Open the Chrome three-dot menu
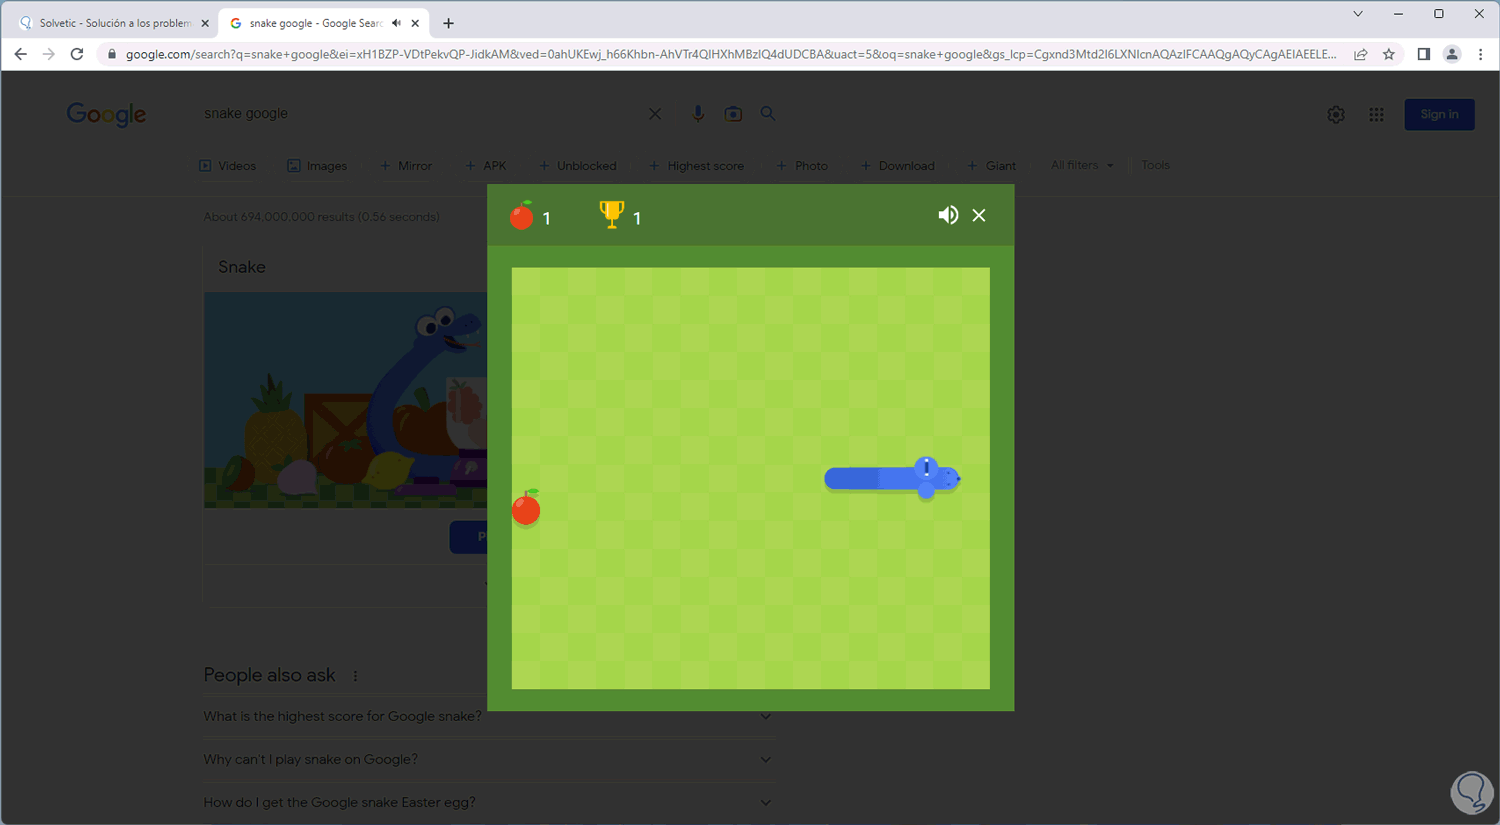The width and height of the screenshot is (1500, 825). (x=1481, y=54)
